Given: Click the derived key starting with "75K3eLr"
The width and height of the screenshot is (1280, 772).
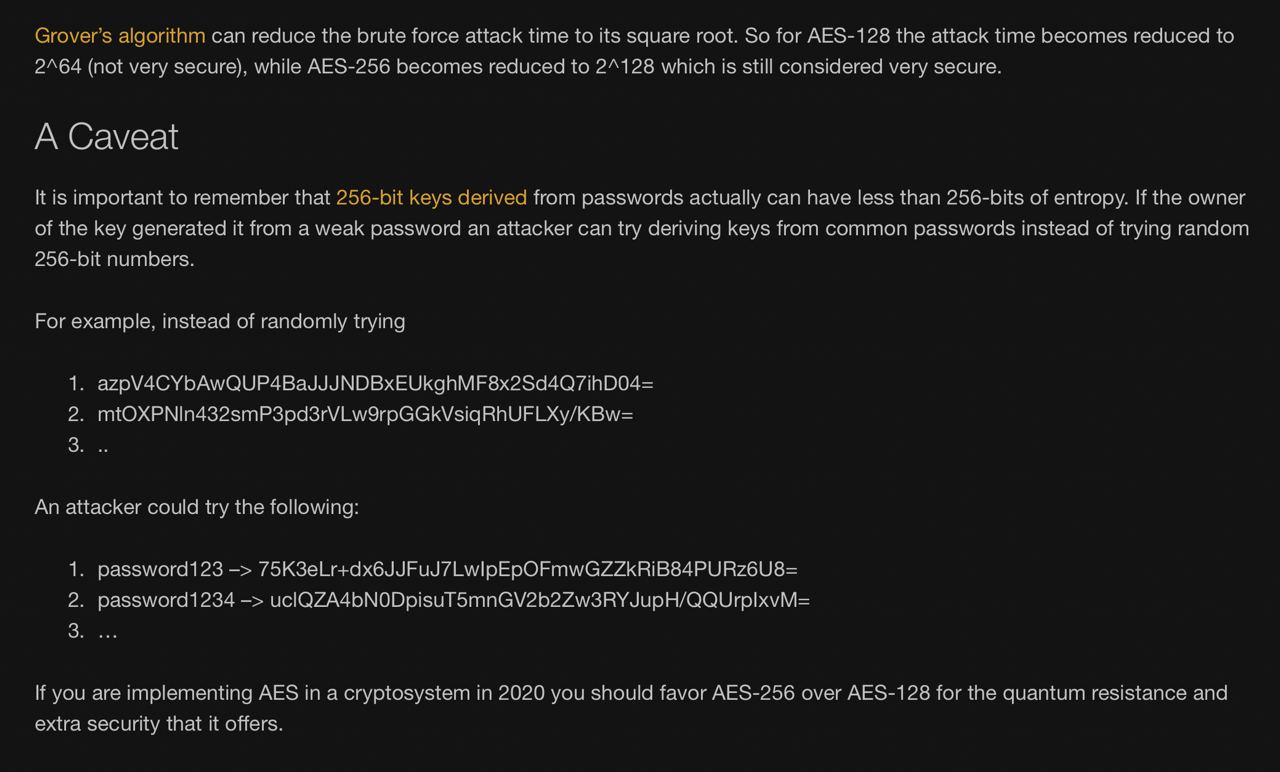Looking at the screenshot, I should click(x=528, y=570).
